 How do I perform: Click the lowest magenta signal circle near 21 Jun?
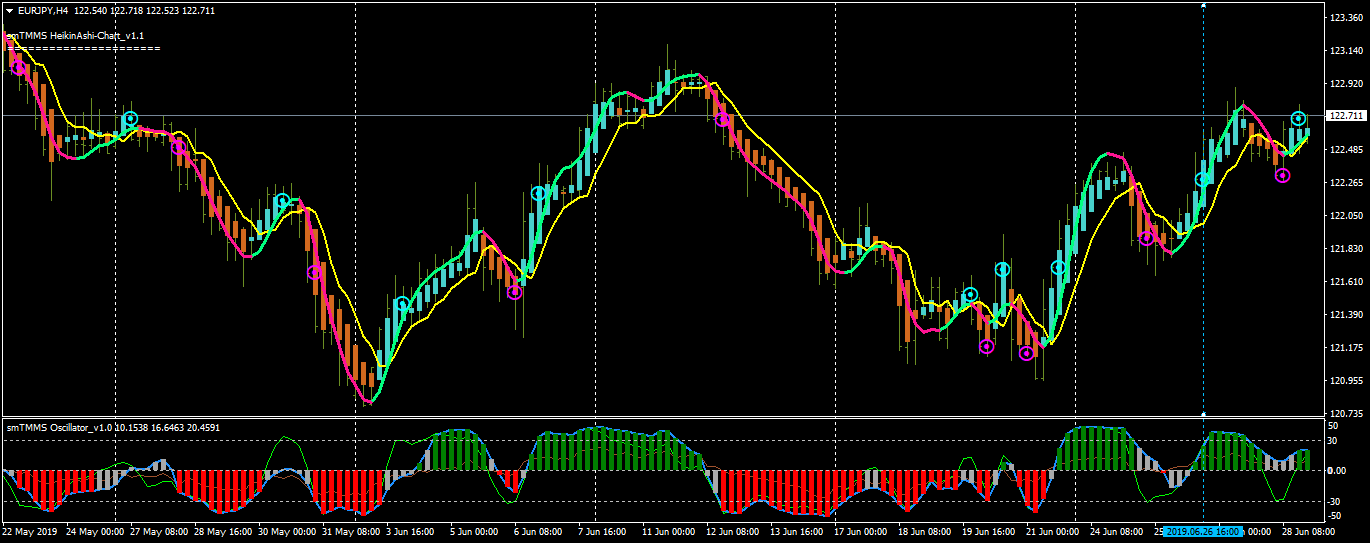coord(1026,352)
